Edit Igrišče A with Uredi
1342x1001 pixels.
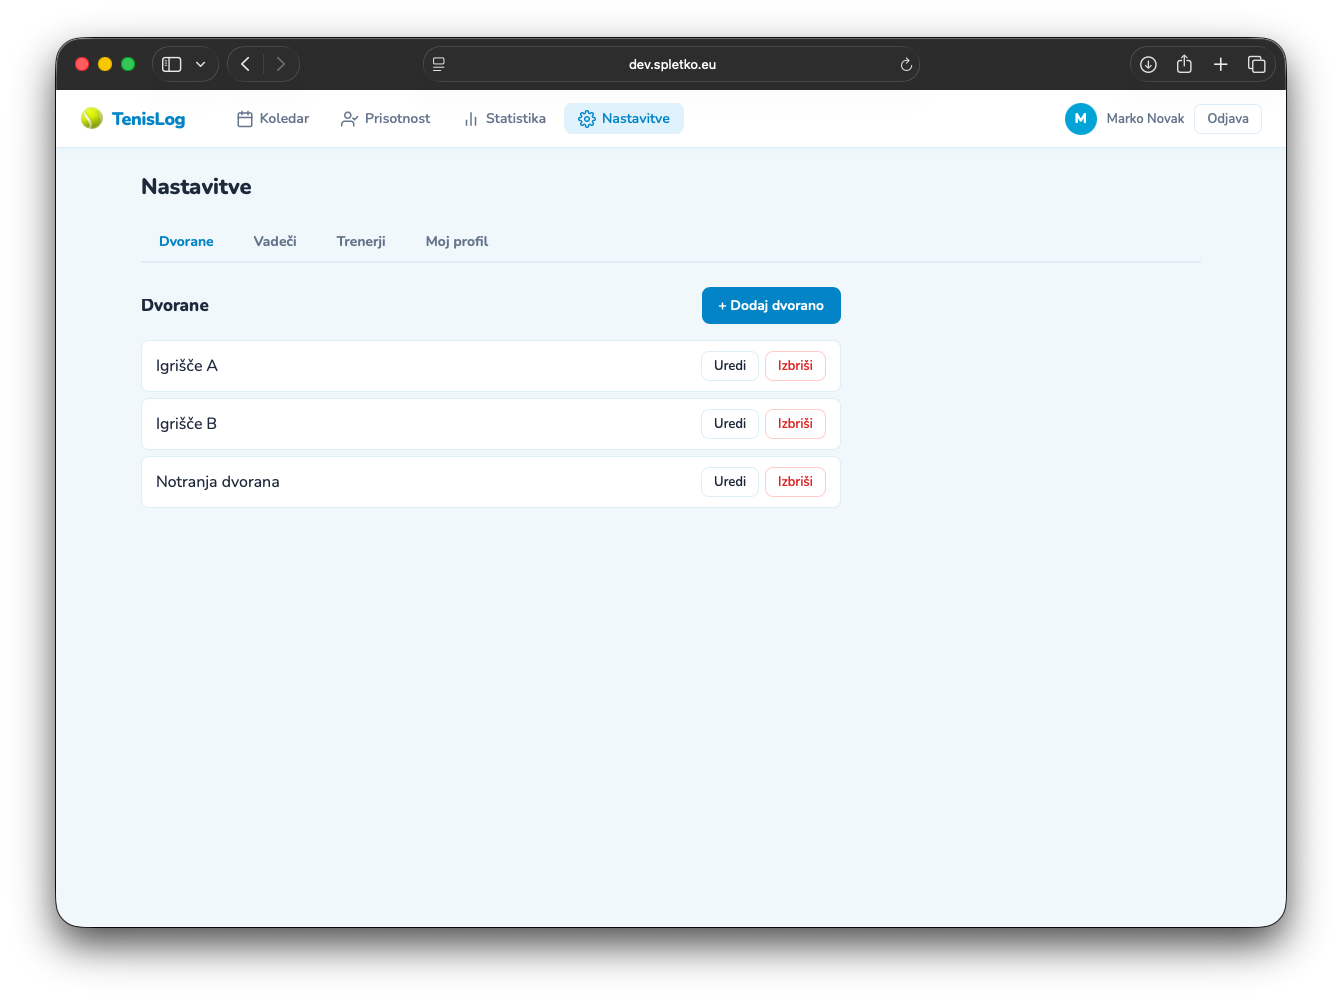click(x=730, y=365)
